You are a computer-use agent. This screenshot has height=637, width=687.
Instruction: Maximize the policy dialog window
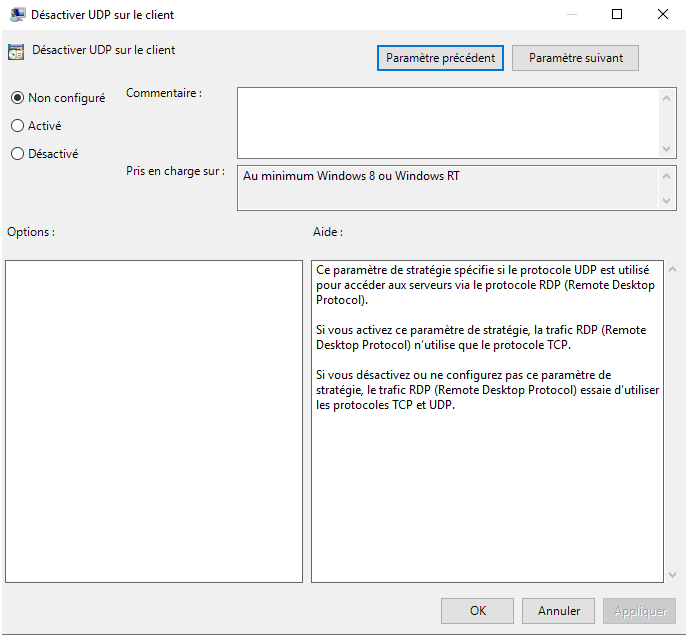coord(617,14)
